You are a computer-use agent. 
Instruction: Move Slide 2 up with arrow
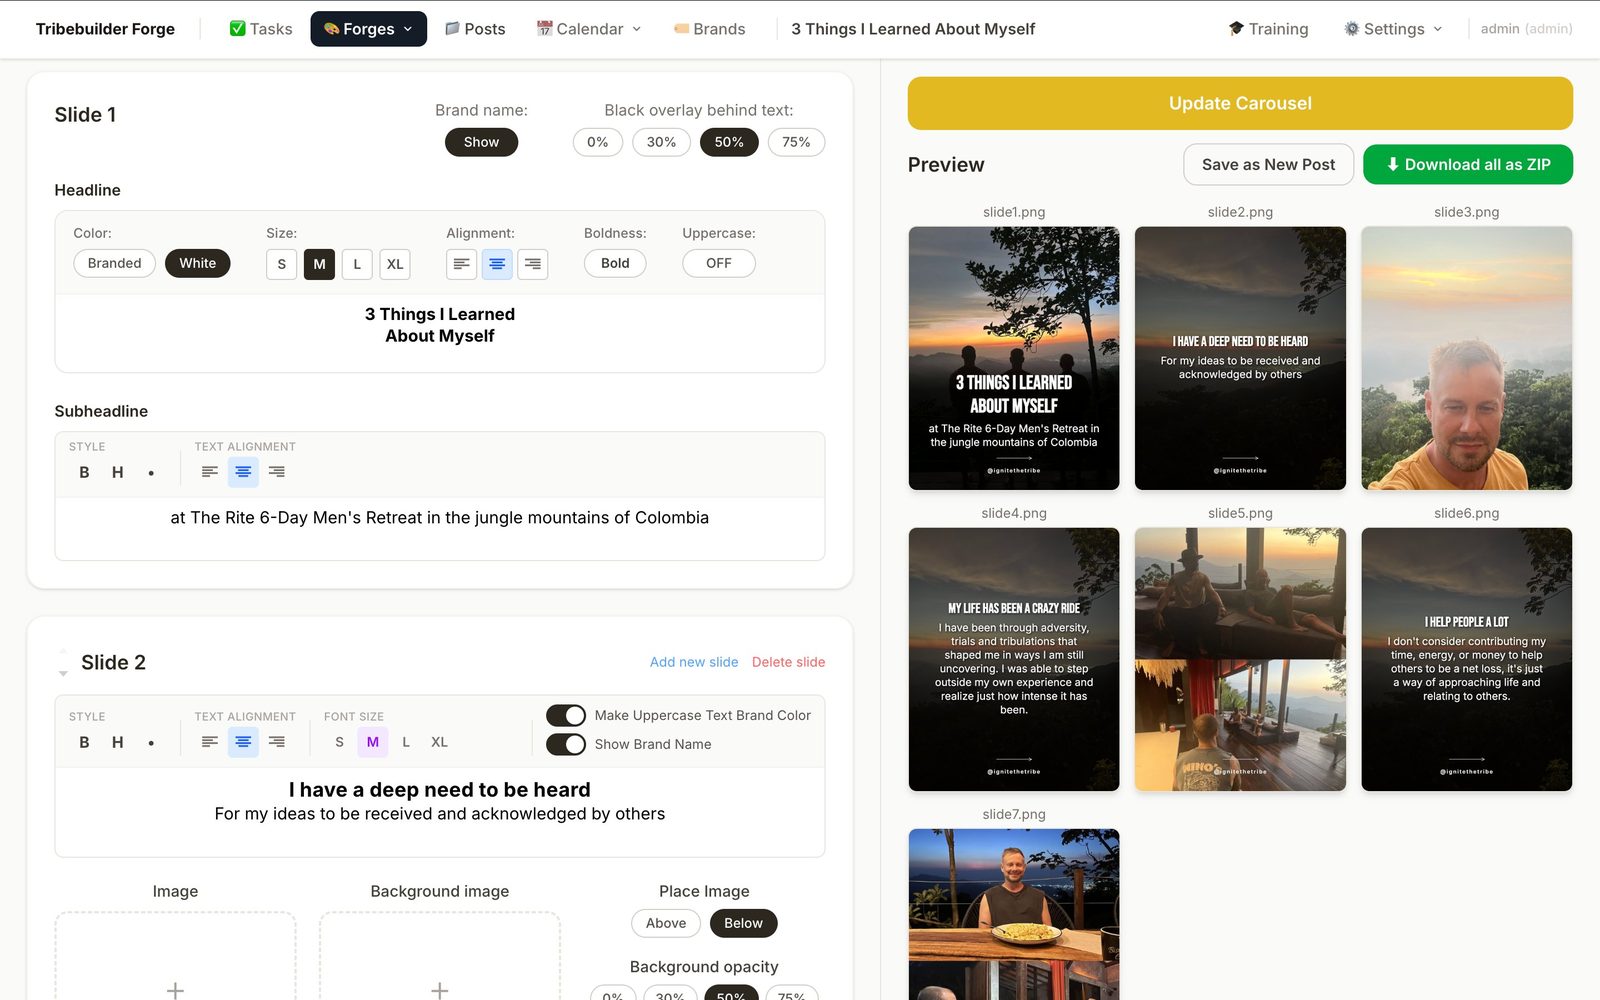coord(63,651)
